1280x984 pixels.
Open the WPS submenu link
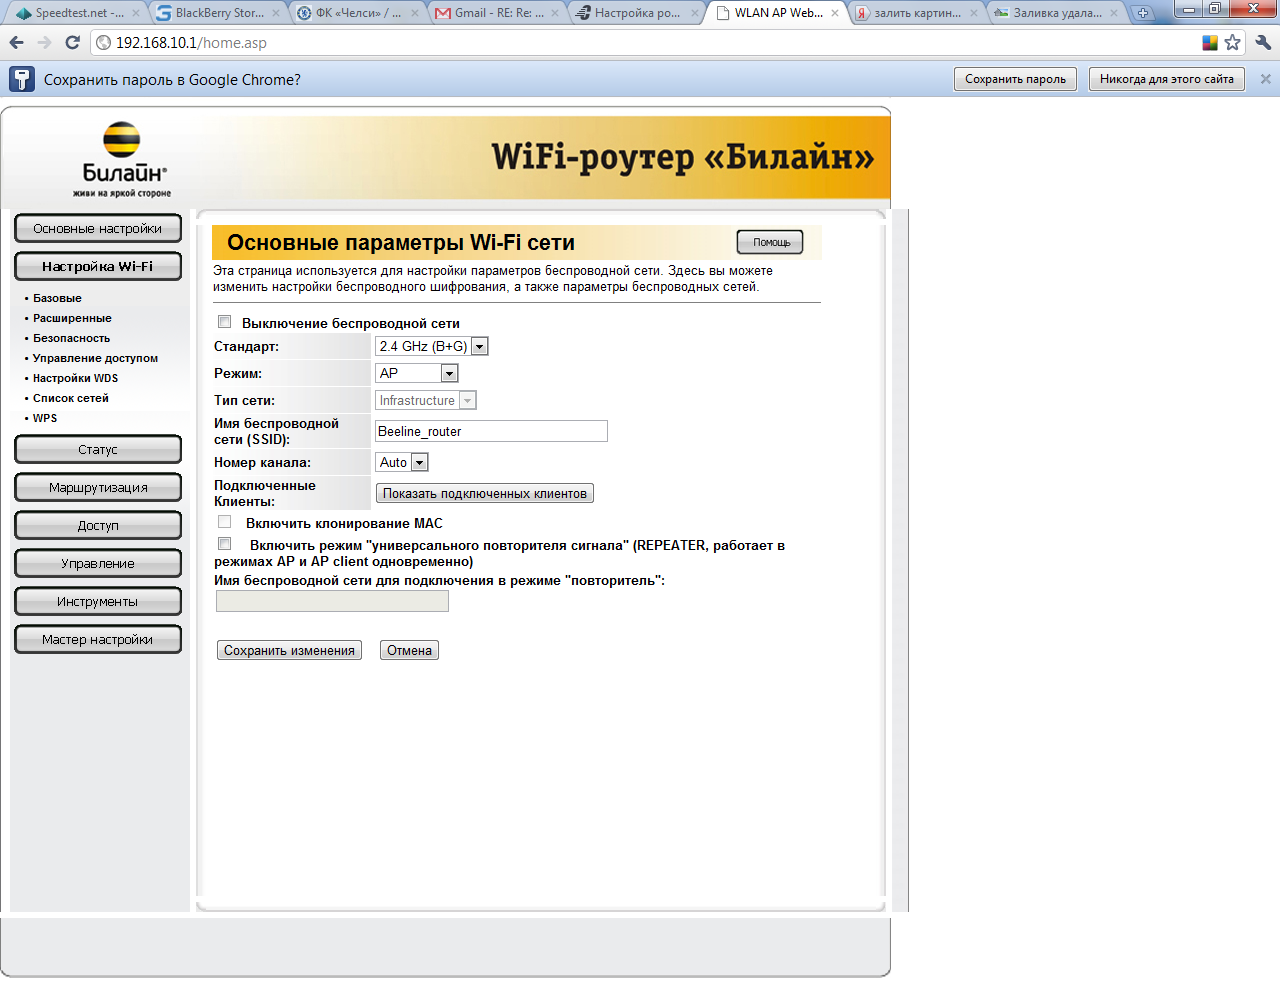[x=45, y=418]
